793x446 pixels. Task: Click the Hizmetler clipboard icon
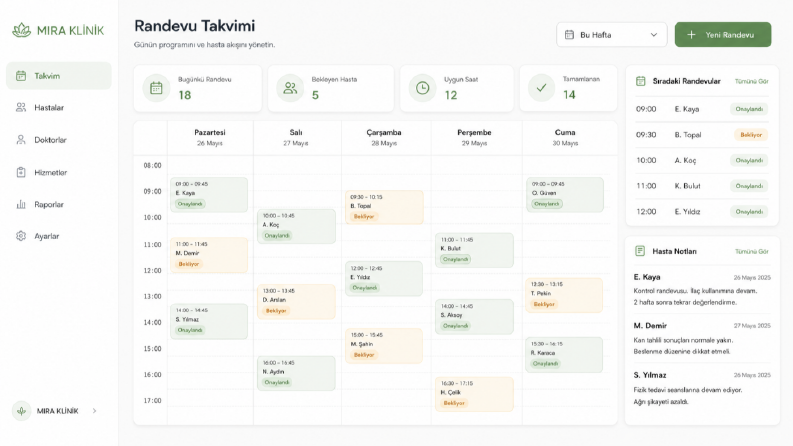click(21, 172)
